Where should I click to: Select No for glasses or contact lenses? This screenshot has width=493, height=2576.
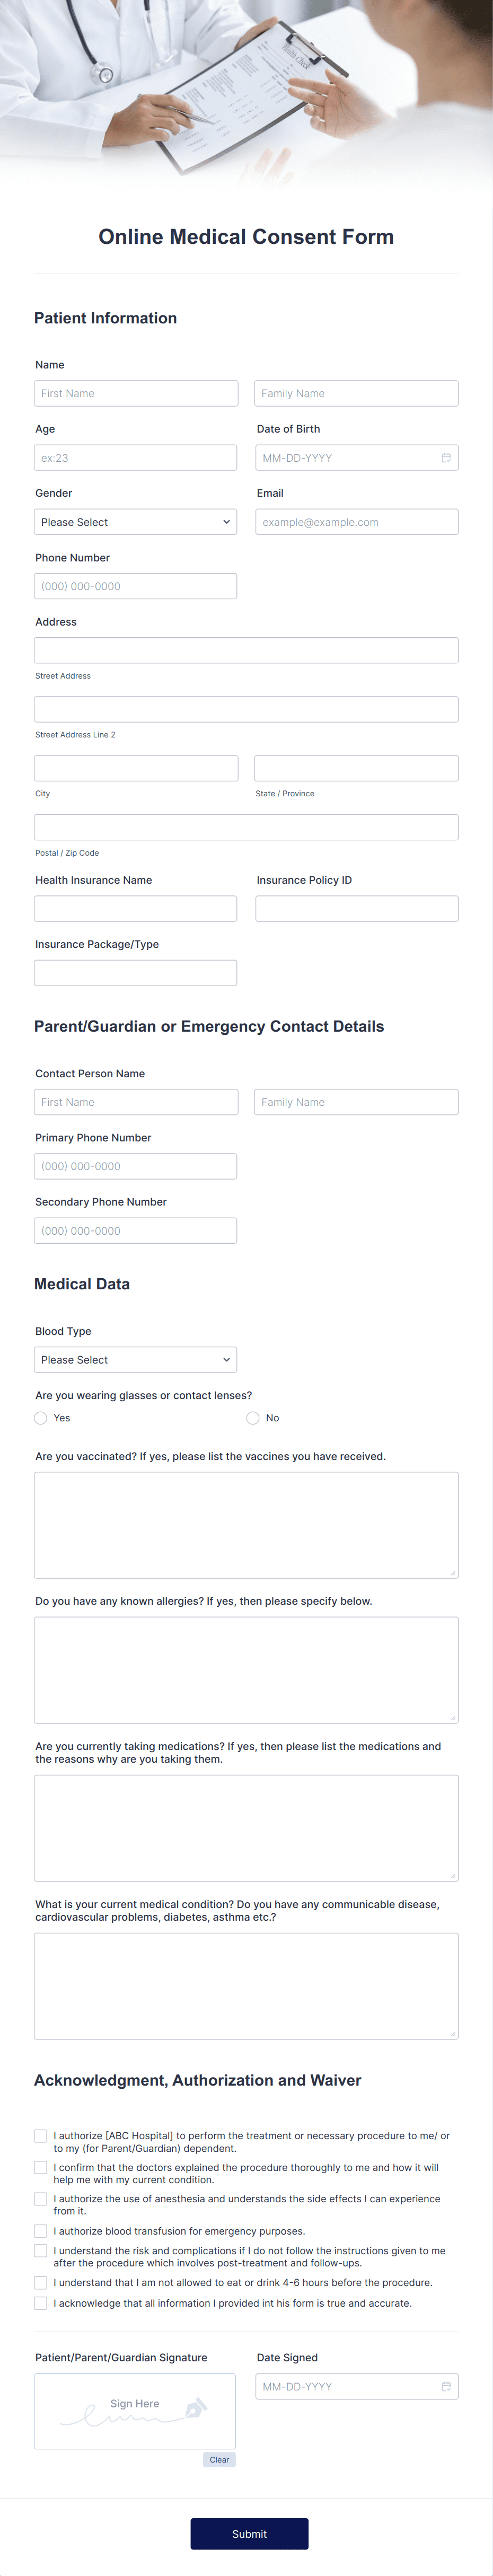click(253, 1418)
